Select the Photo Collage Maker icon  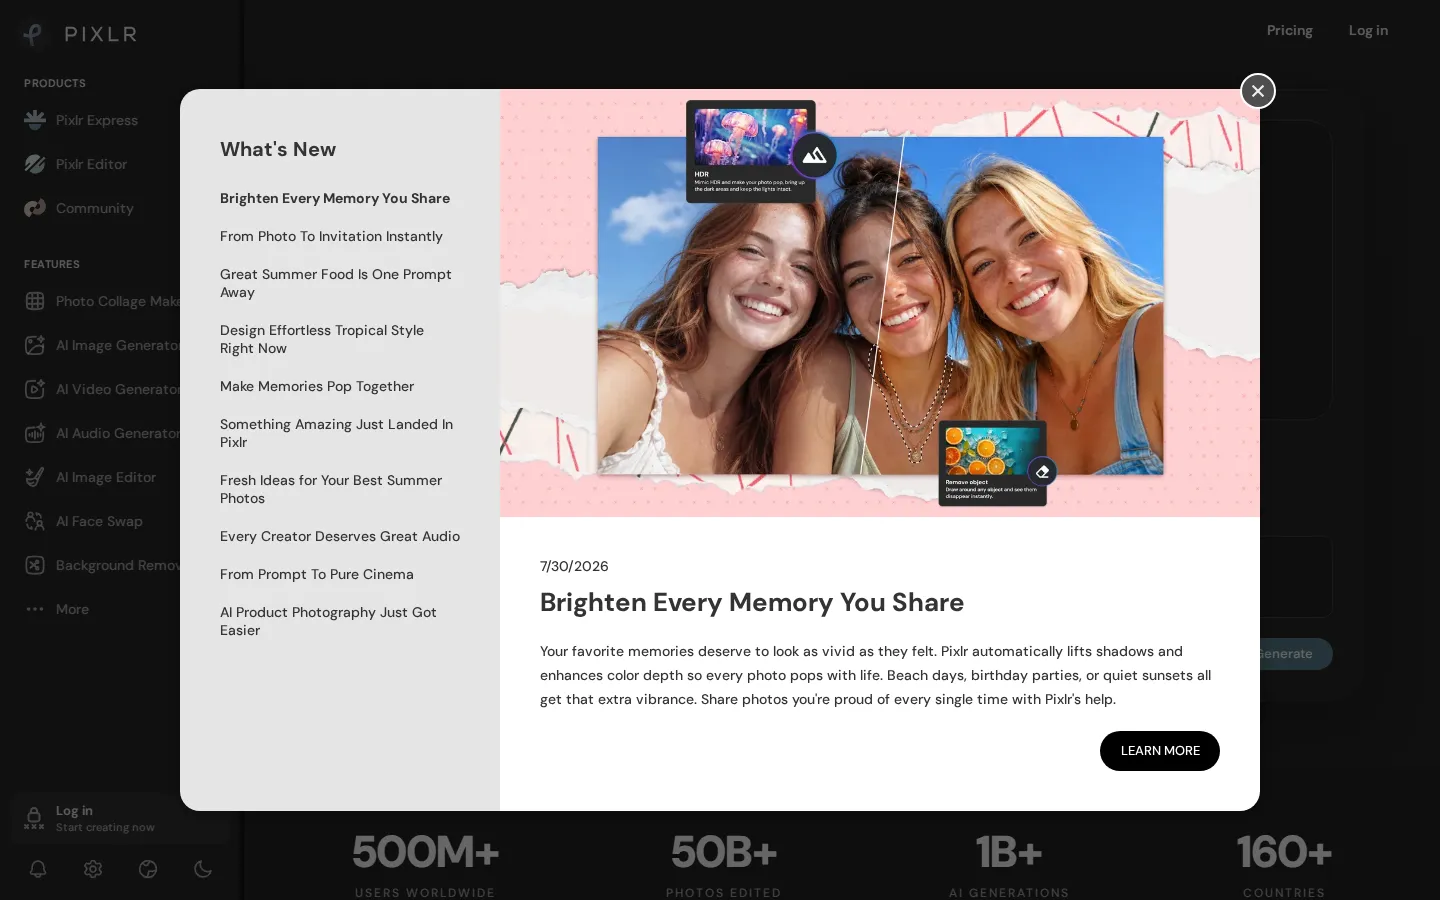[35, 301]
